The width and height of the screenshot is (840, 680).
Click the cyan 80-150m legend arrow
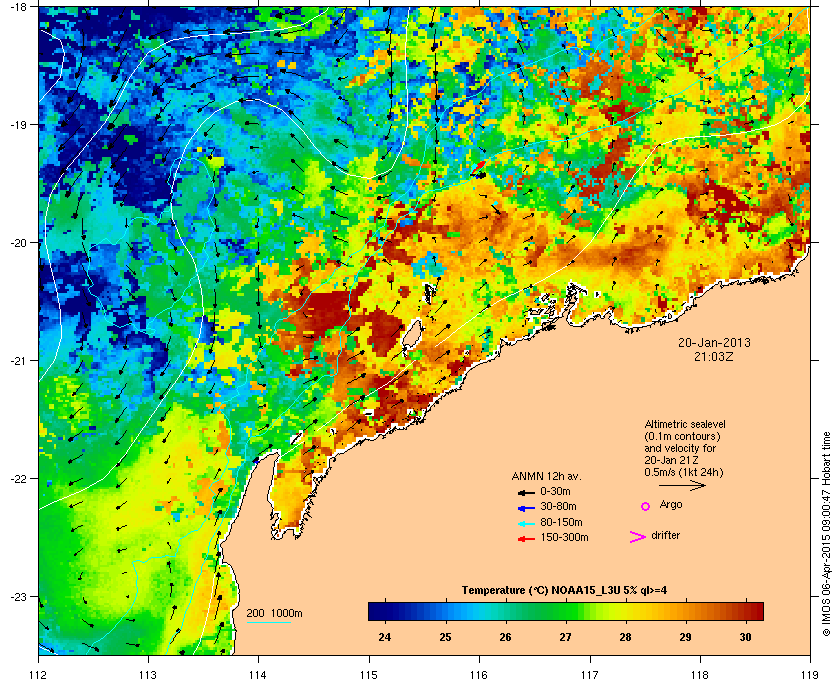click(526, 523)
